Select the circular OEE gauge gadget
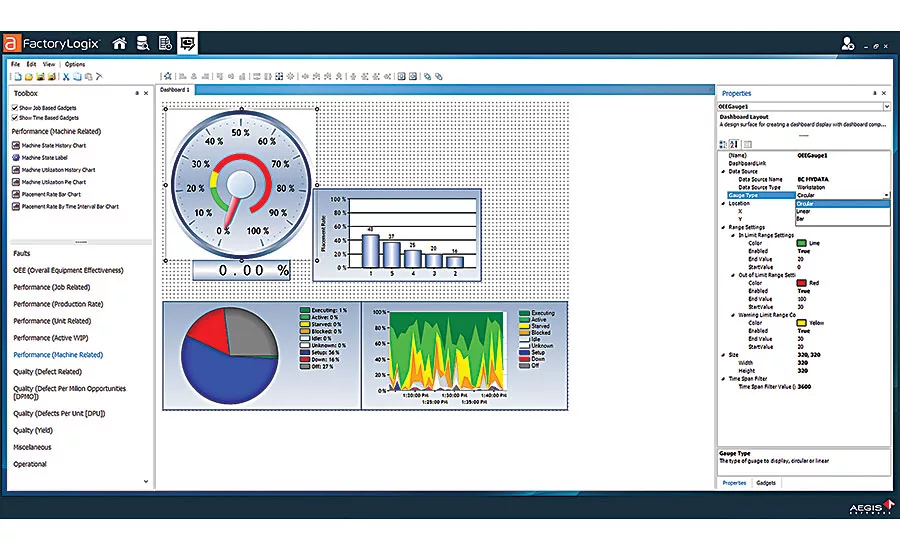 coord(241,185)
